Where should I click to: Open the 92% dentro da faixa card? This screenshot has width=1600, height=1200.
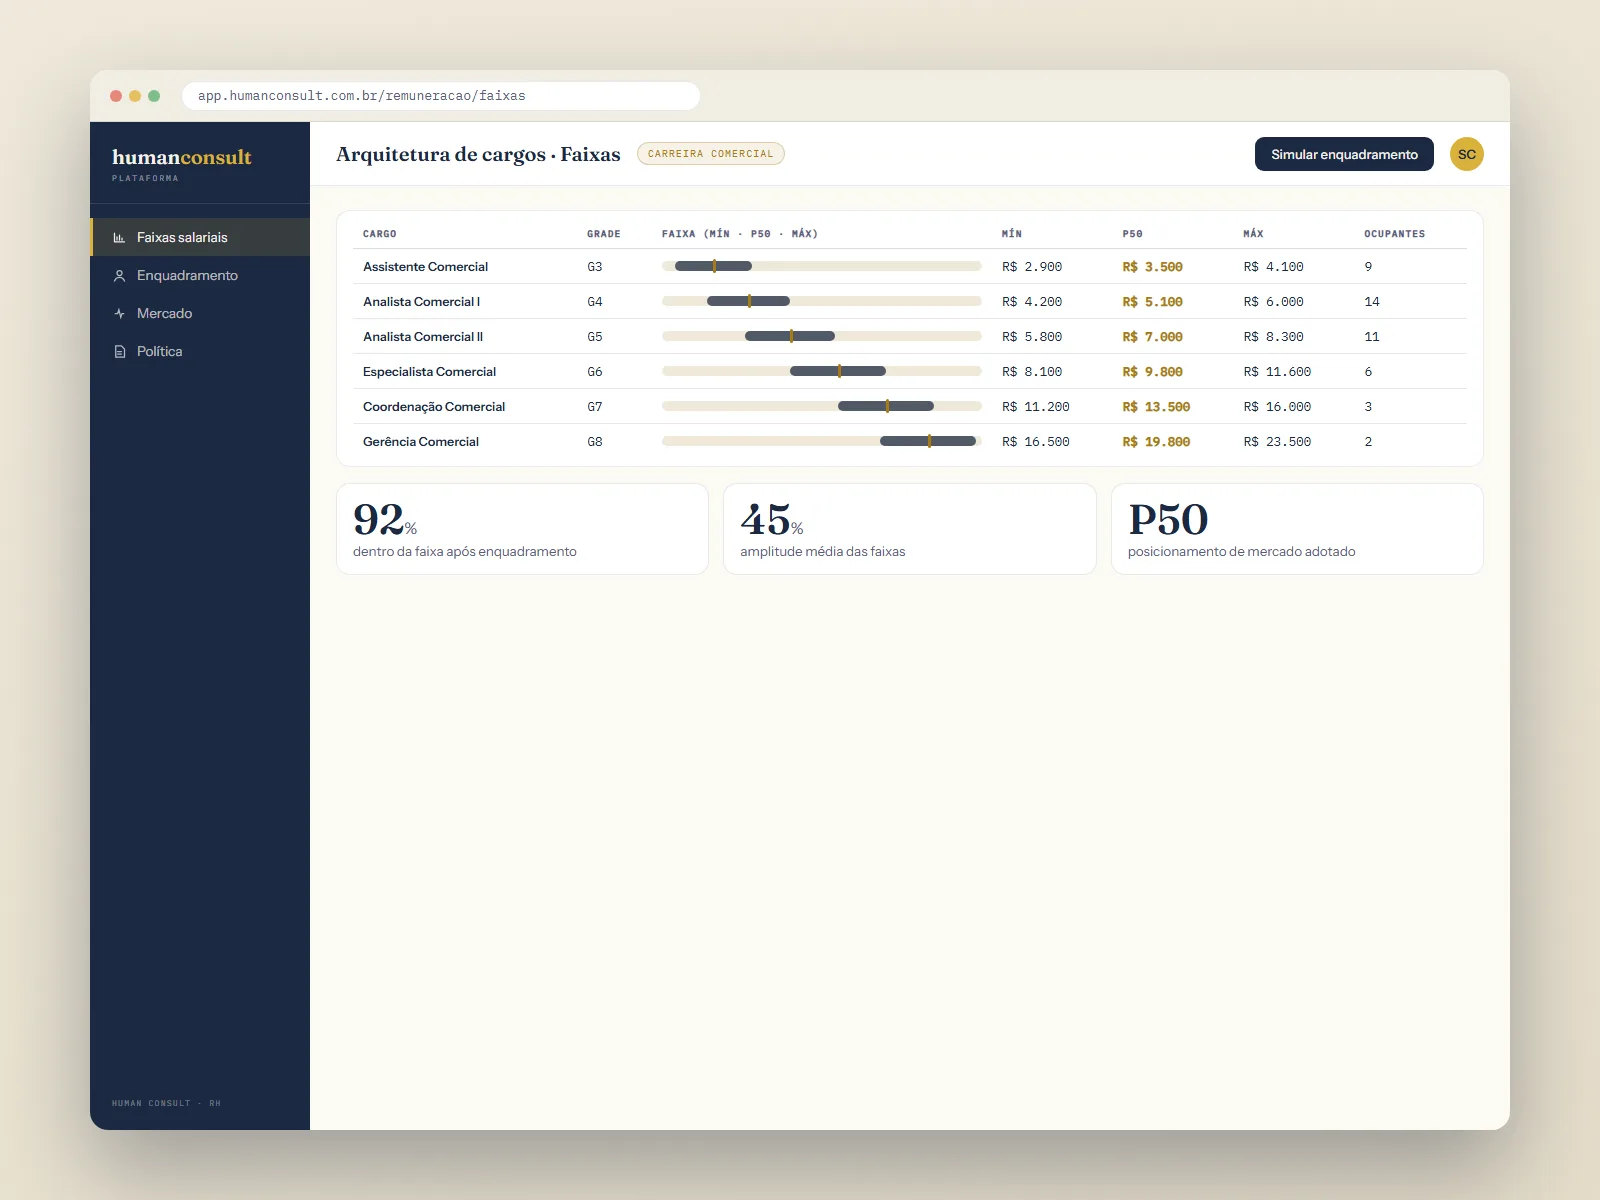pos(522,529)
